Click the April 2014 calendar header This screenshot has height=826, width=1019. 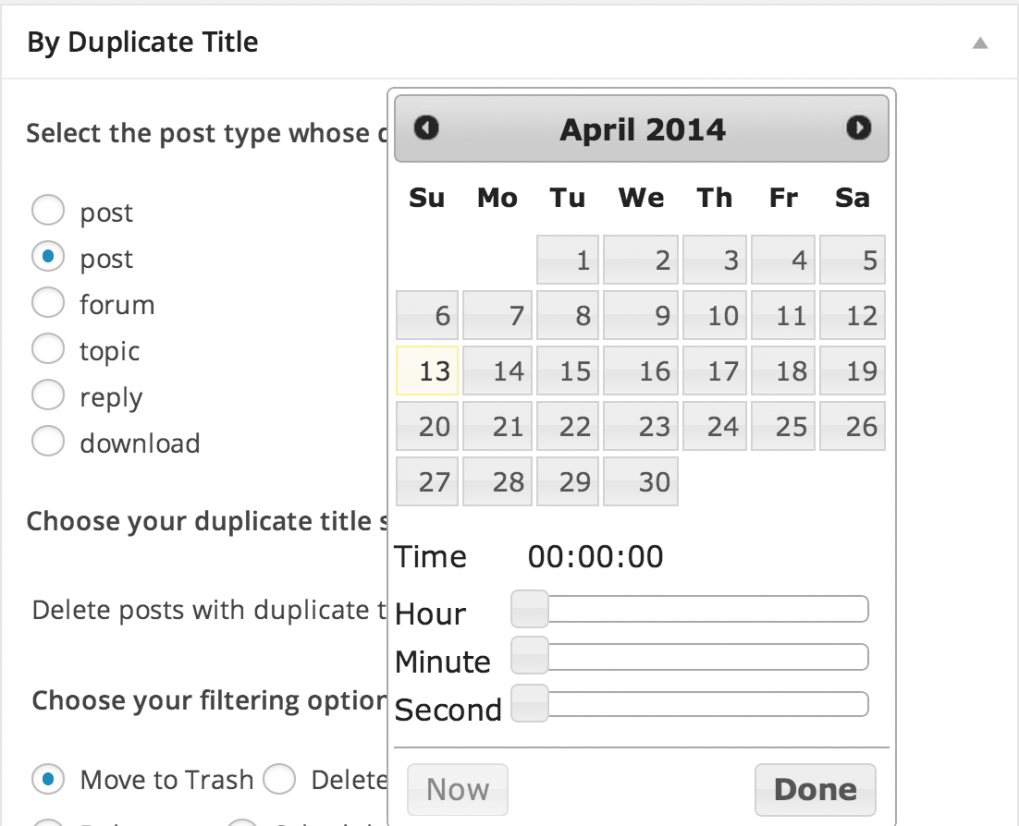point(641,128)
